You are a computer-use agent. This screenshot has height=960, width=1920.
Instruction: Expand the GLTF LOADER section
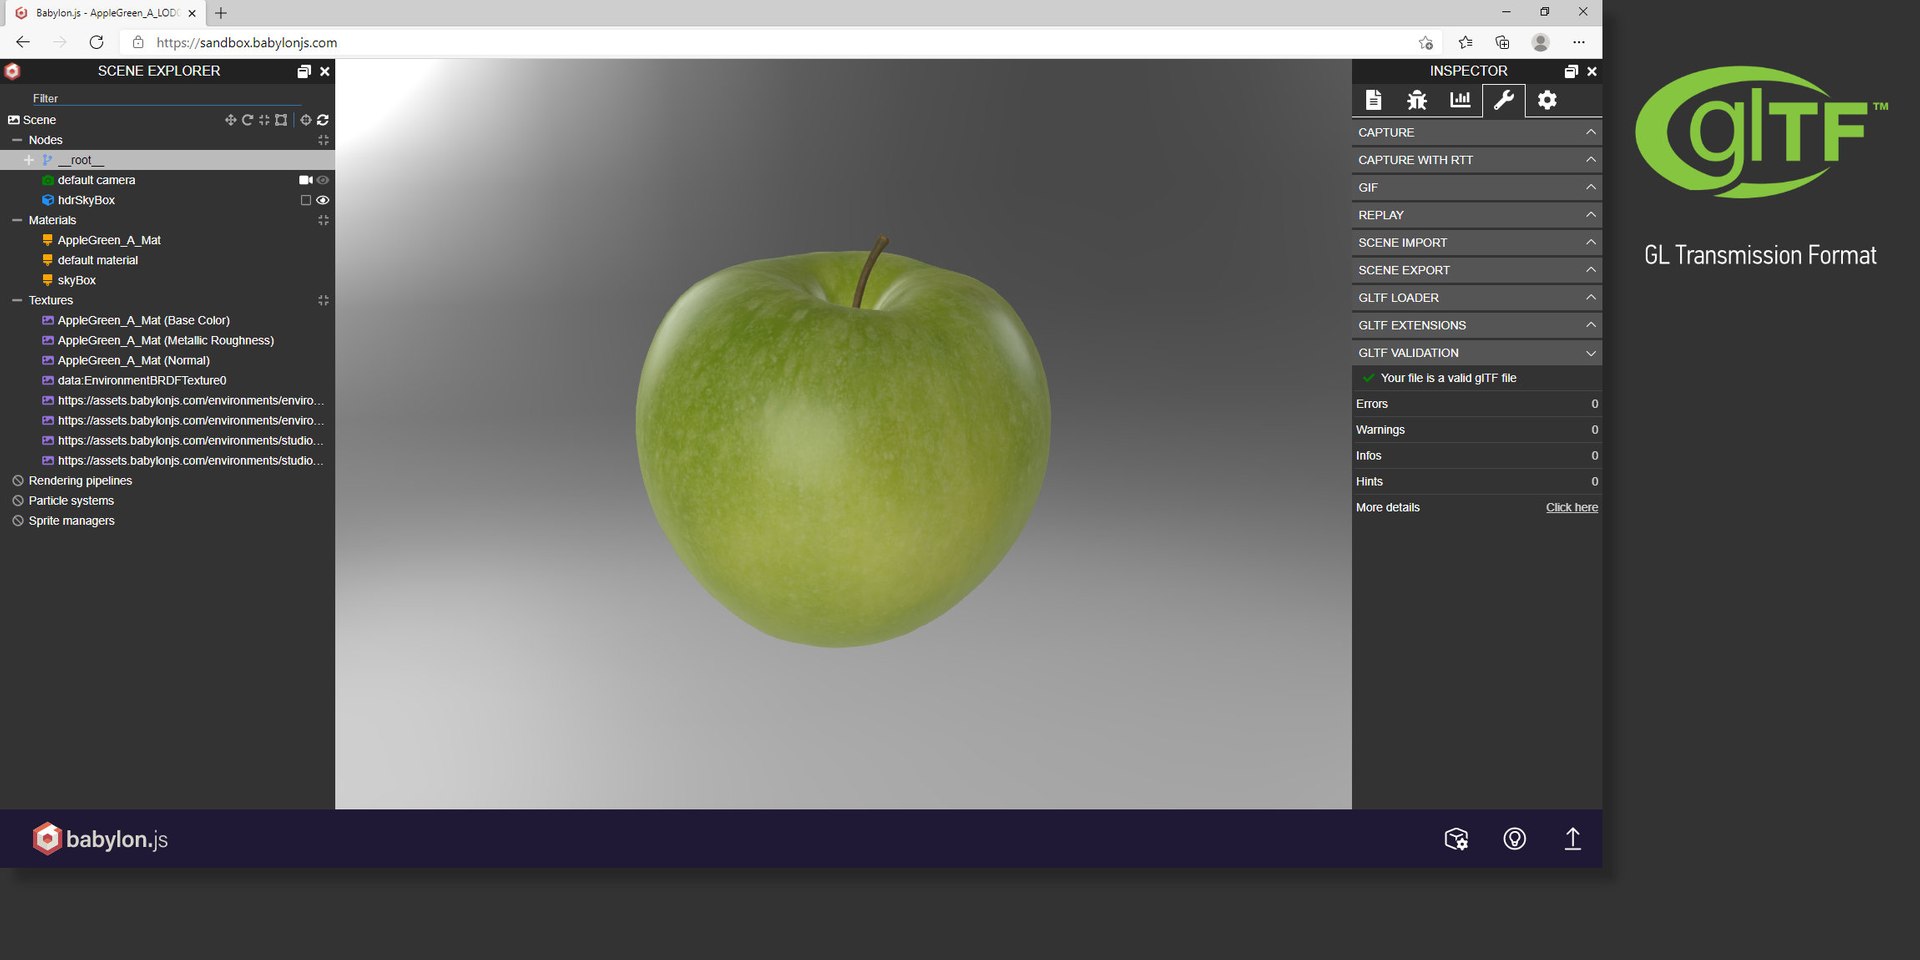1477,298
